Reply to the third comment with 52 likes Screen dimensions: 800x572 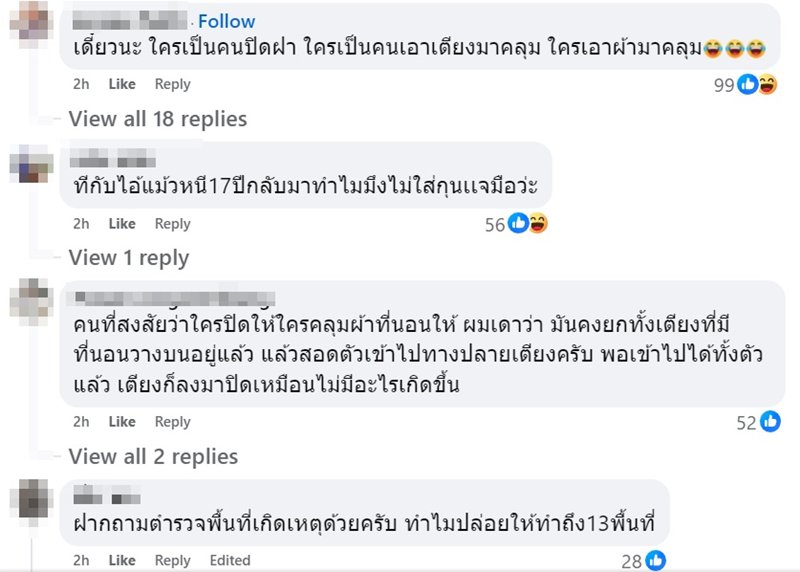pos(172,422)
